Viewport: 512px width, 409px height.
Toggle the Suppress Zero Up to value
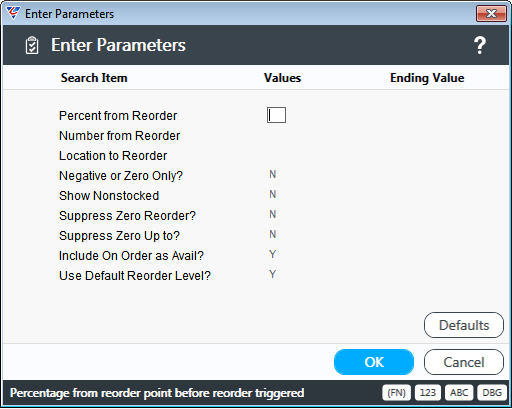point(273,234)
